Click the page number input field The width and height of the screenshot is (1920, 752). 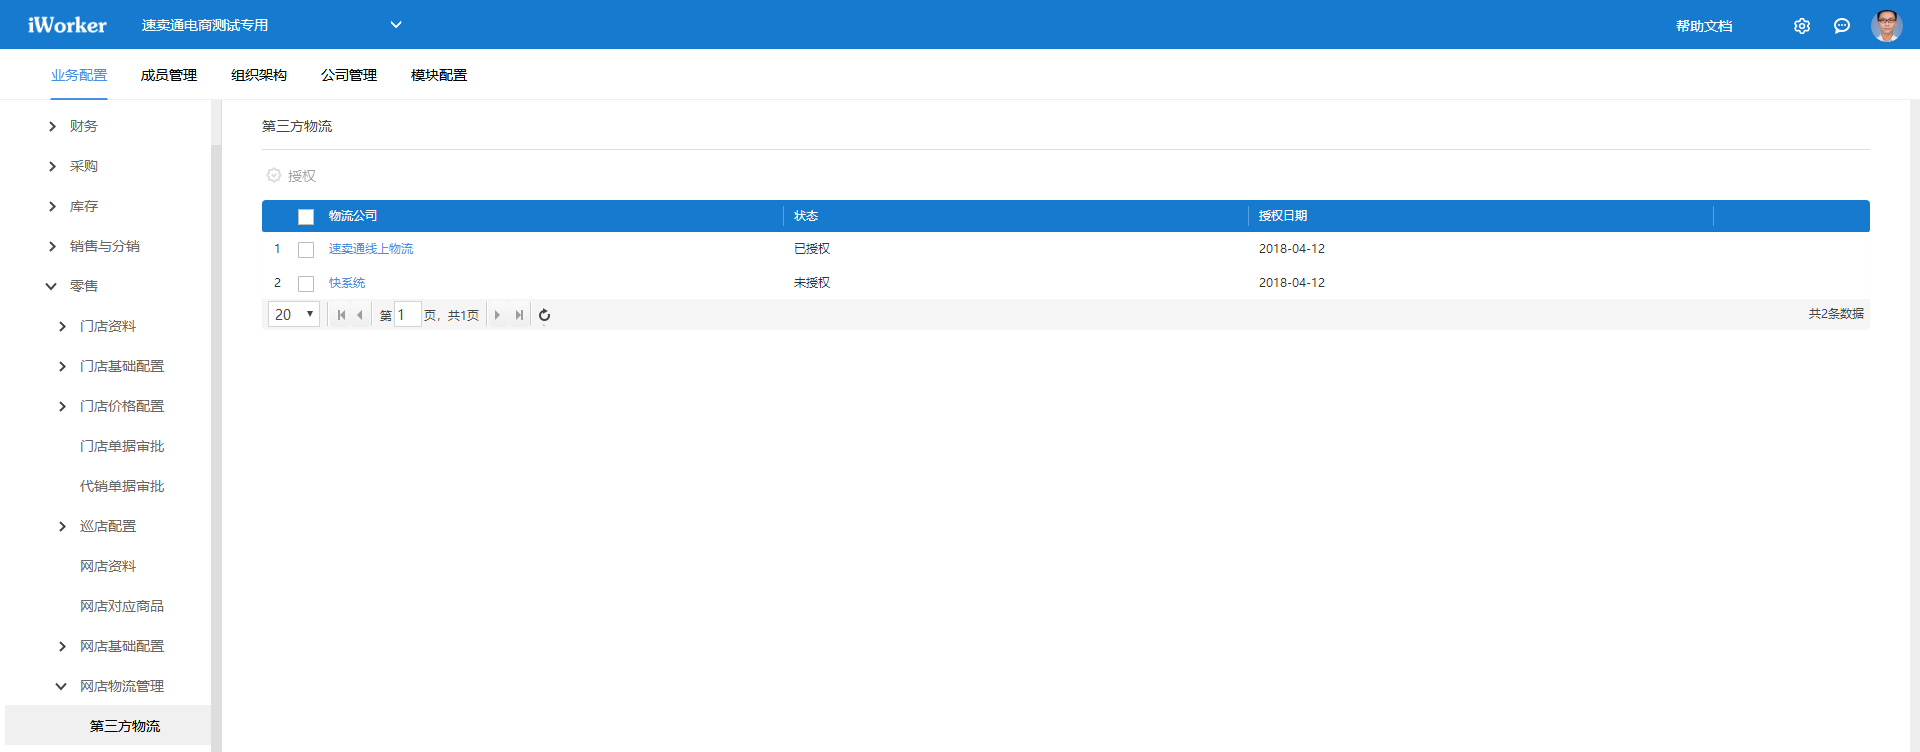[x=408, y=315]
